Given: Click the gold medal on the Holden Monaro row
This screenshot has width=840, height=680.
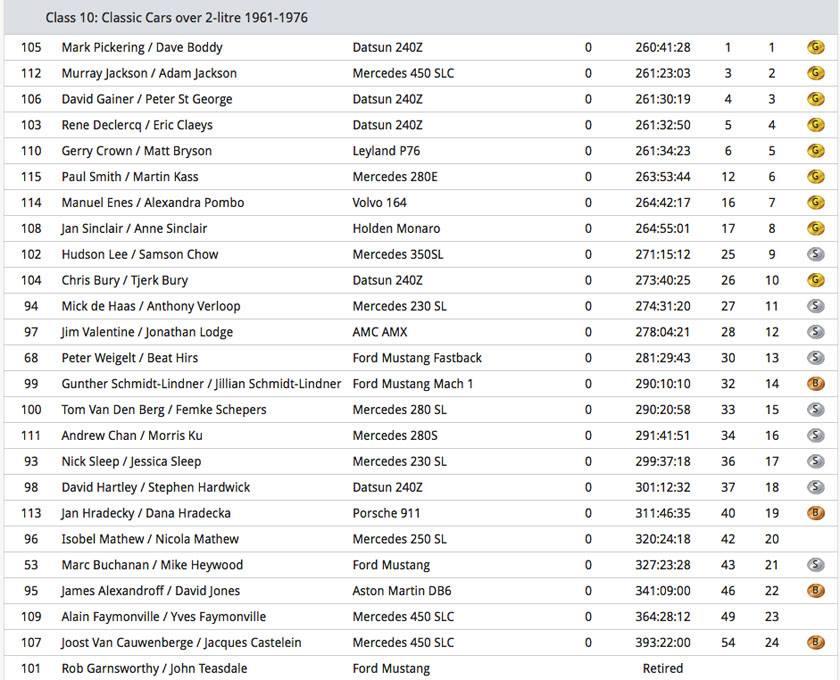Looking at the screenshot, I should coord(815,228).
